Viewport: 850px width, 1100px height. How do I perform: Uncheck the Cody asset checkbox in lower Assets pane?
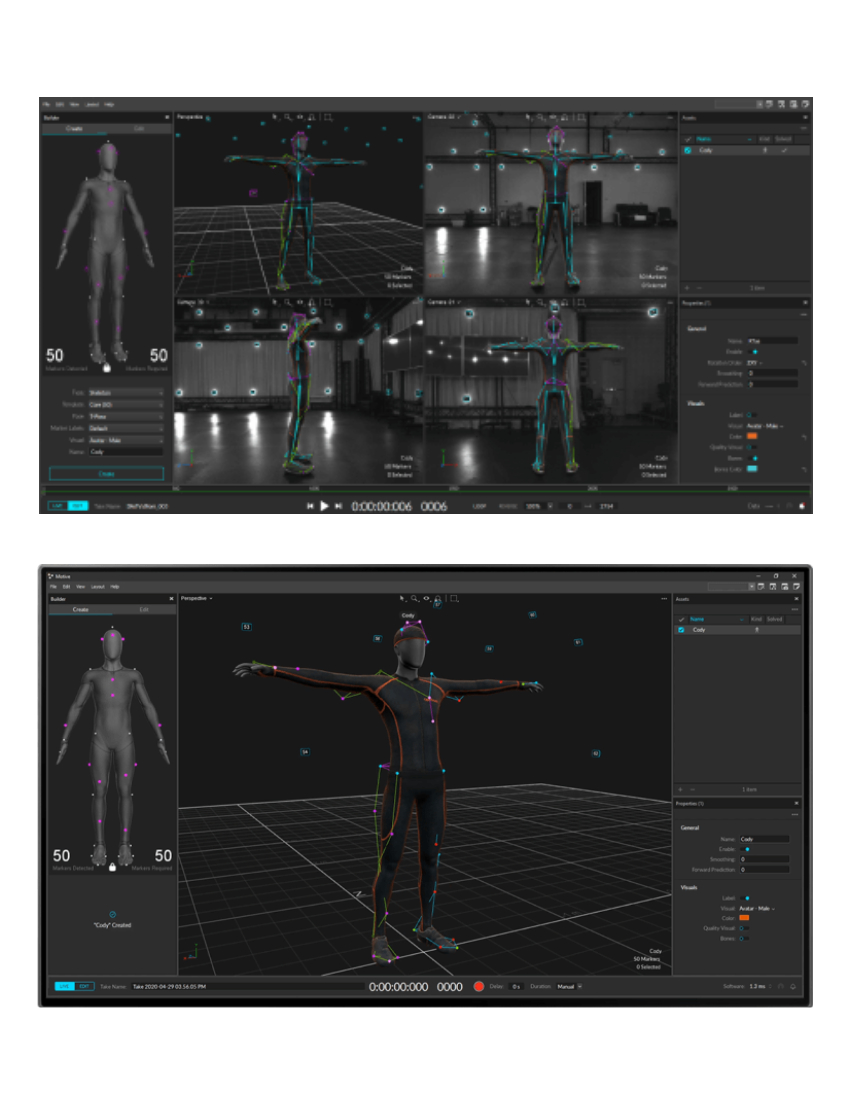point(681,630)
